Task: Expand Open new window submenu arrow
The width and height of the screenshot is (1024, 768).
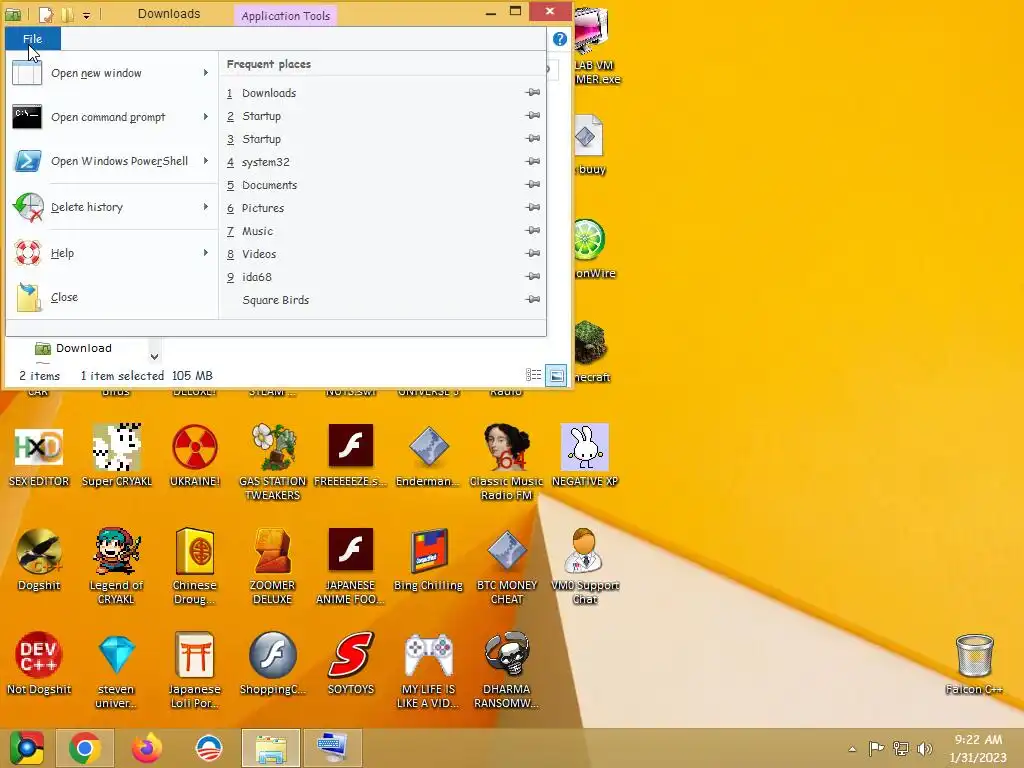Action: coord(206,73)
